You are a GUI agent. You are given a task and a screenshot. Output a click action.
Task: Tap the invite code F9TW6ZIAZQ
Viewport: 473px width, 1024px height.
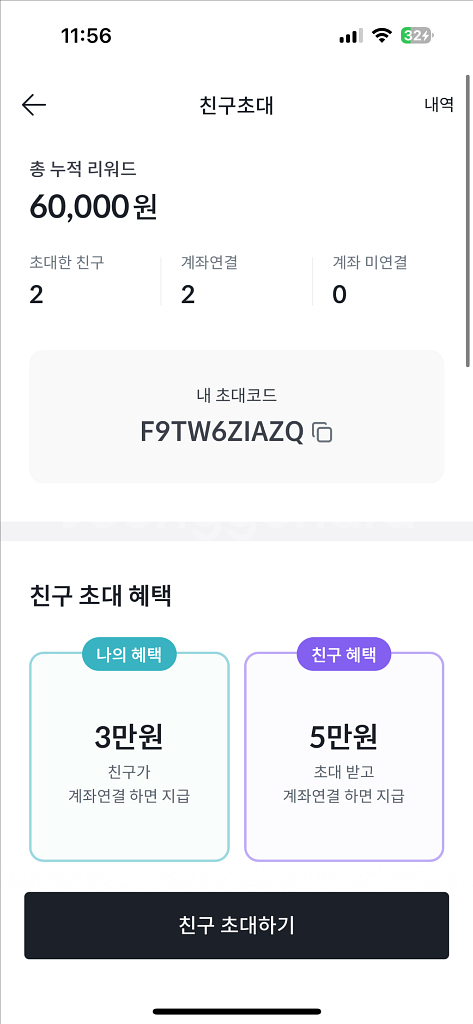(222, 432)
